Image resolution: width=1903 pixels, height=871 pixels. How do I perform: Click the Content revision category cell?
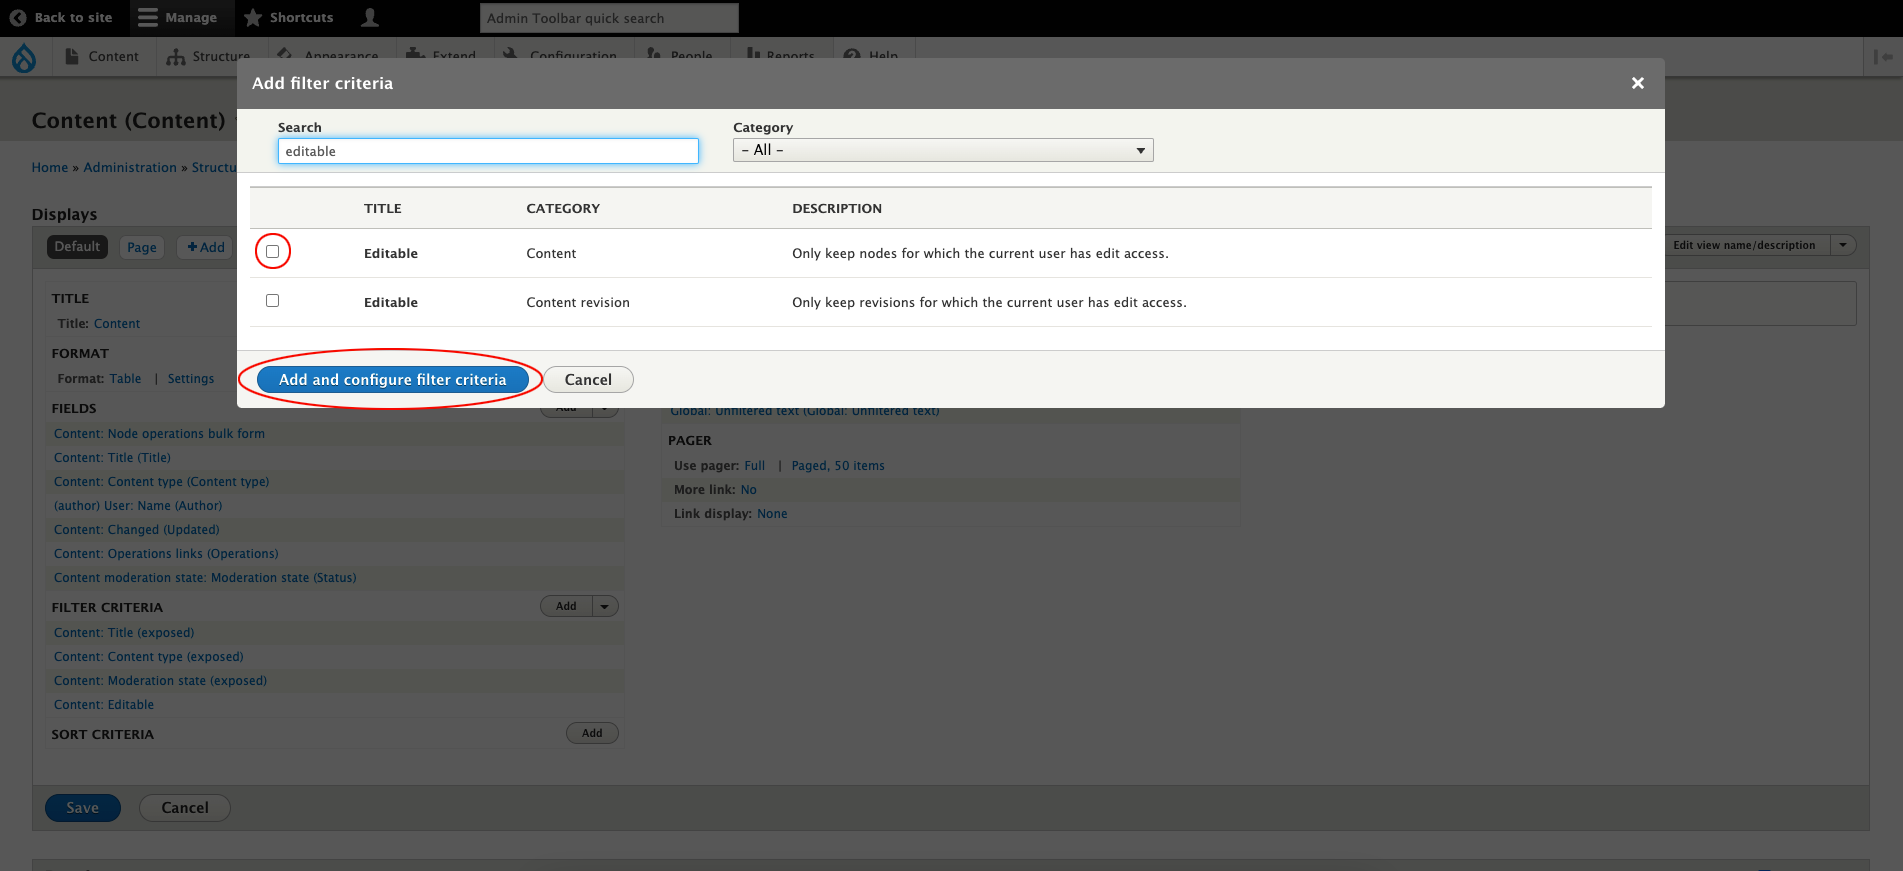click(x=578, y=303)
